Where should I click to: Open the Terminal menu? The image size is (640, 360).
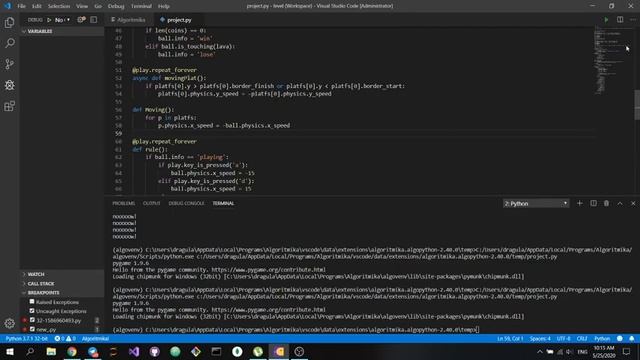[x=141, y=6]
